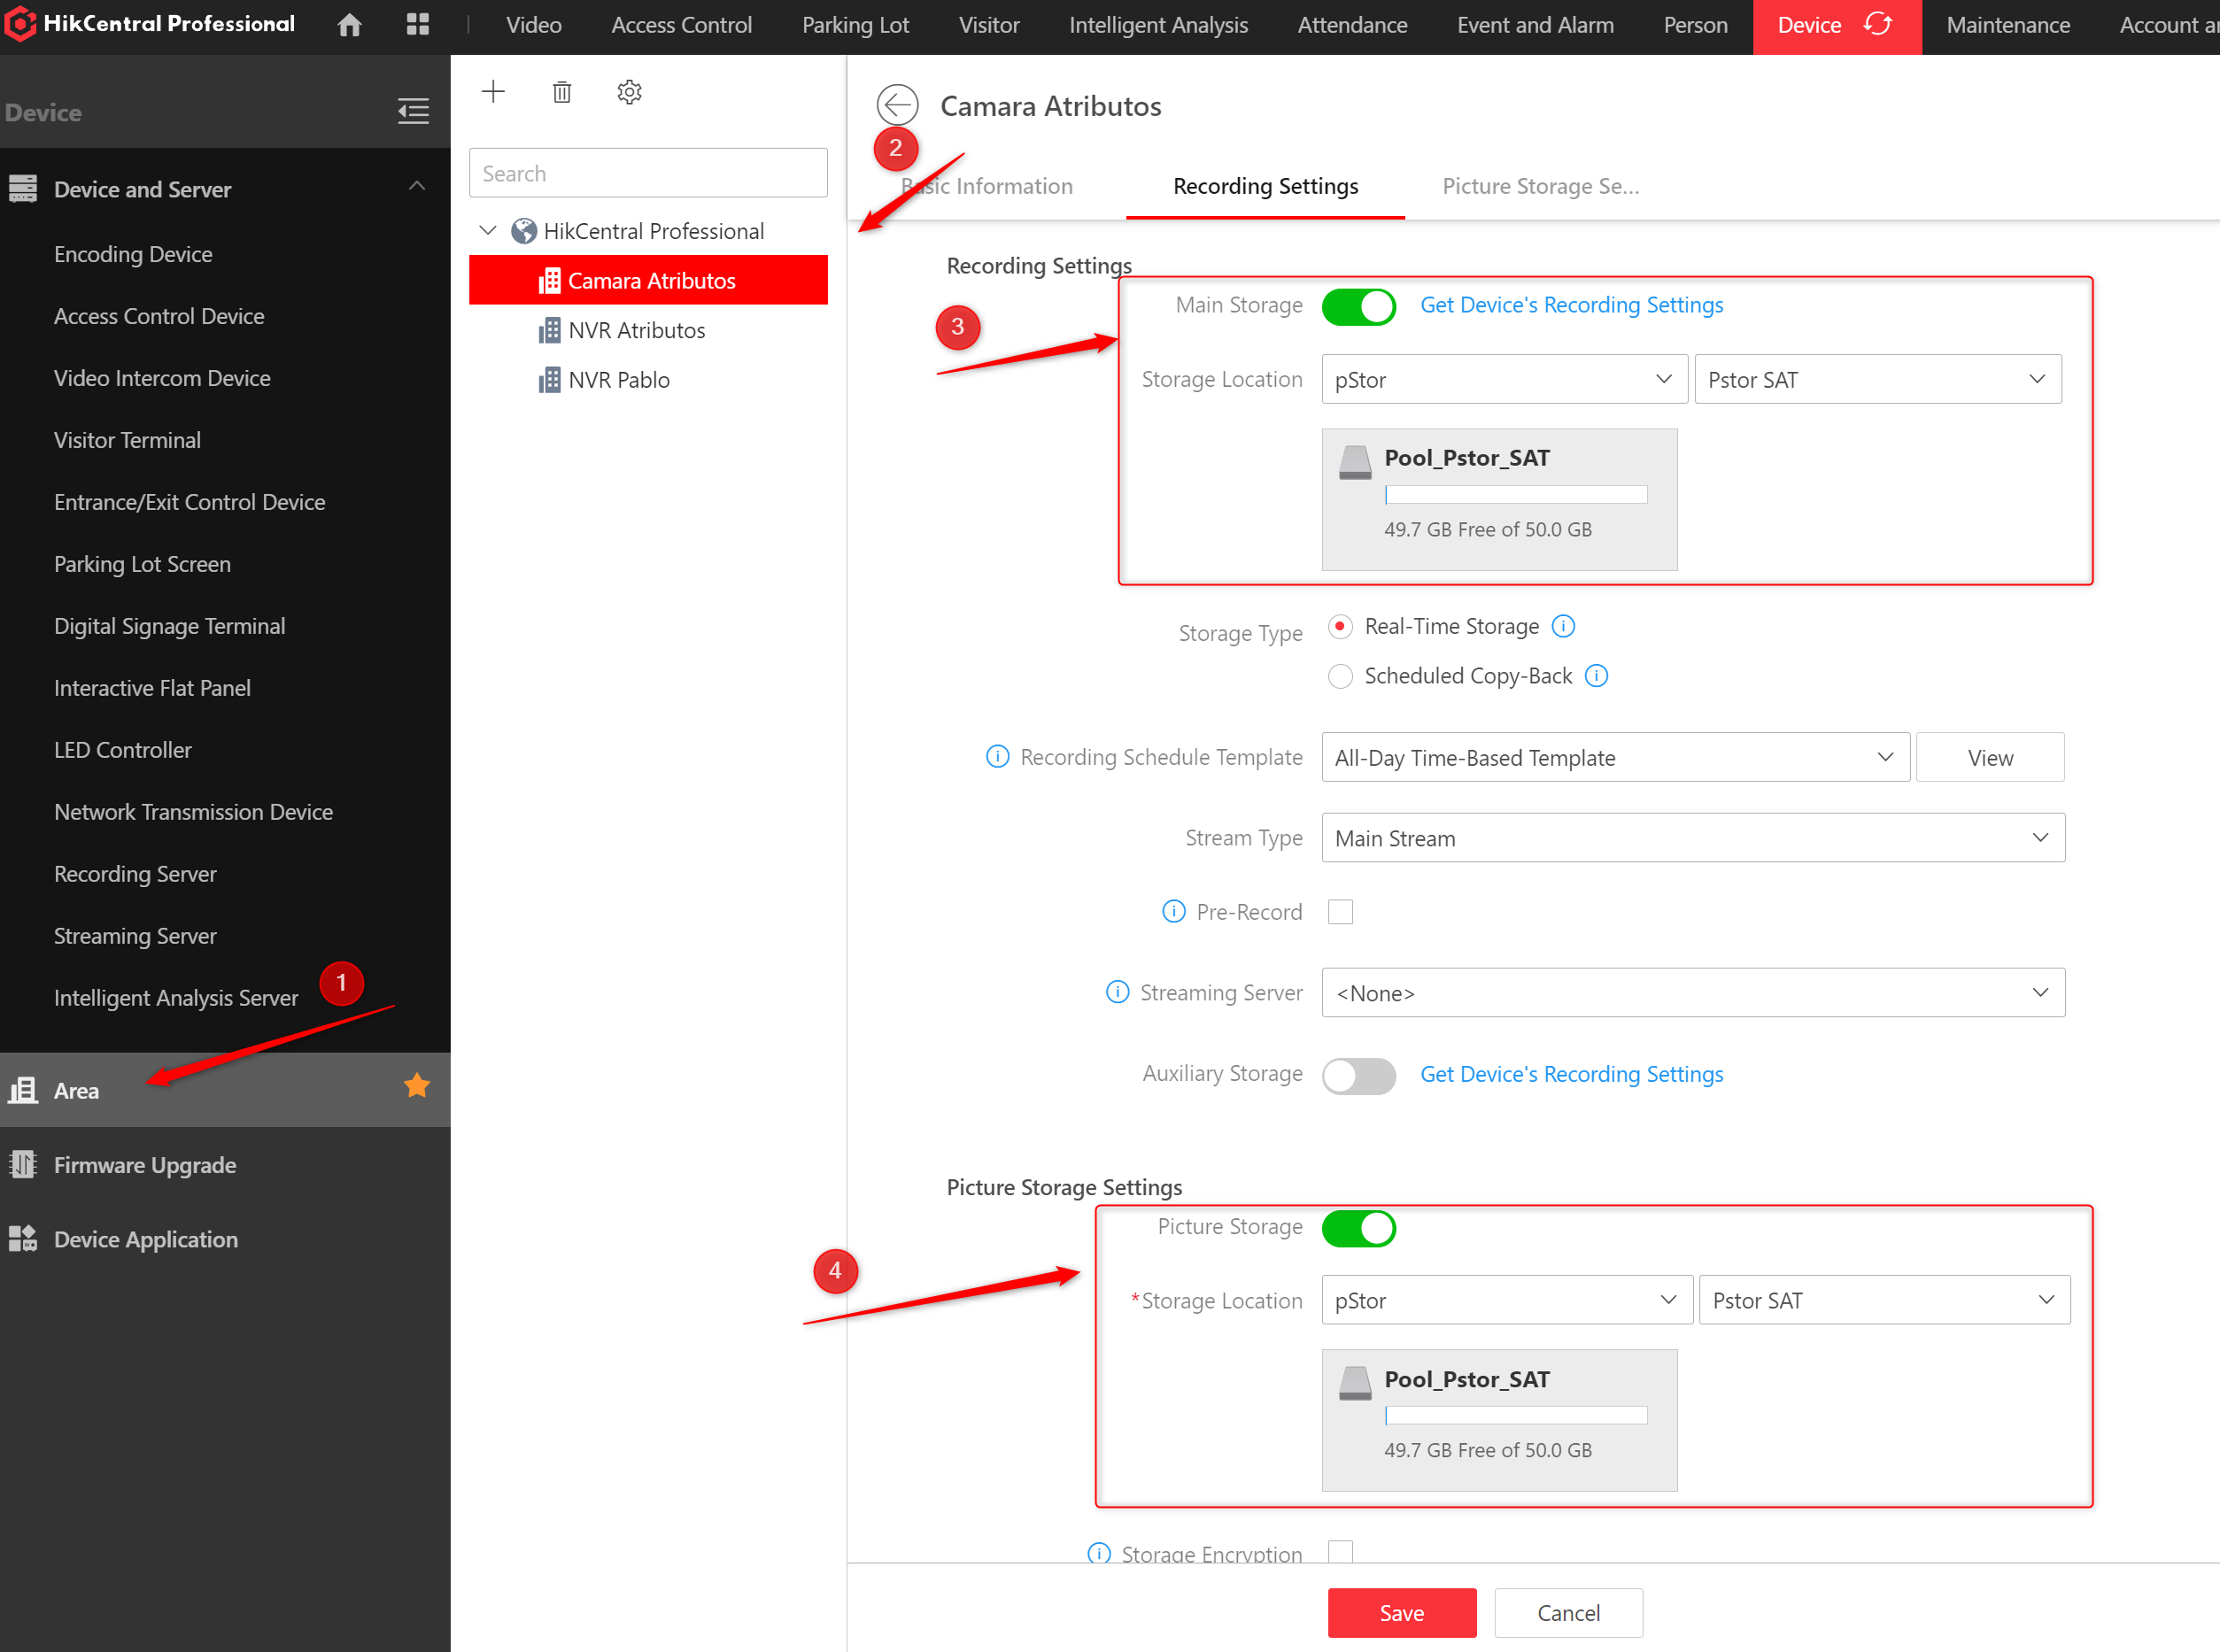Click the Pool_Pstor_SAT storage usage bar

1515,494
